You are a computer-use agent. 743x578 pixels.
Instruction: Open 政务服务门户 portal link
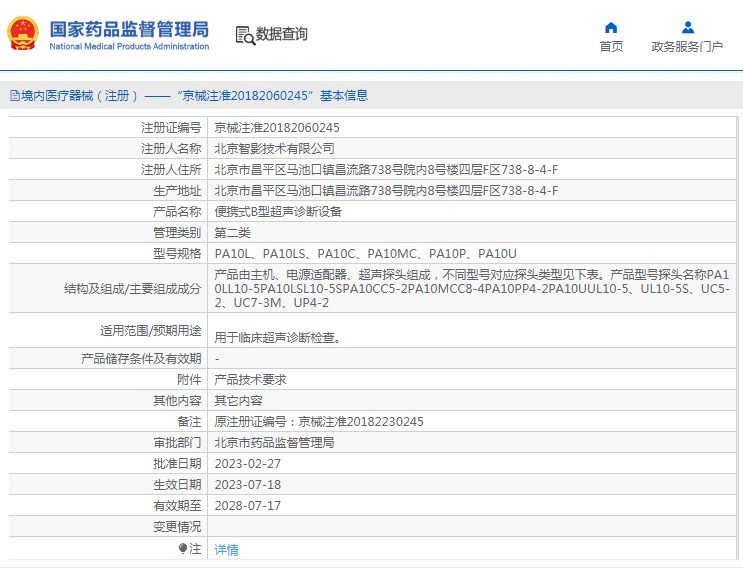(687, 46)
